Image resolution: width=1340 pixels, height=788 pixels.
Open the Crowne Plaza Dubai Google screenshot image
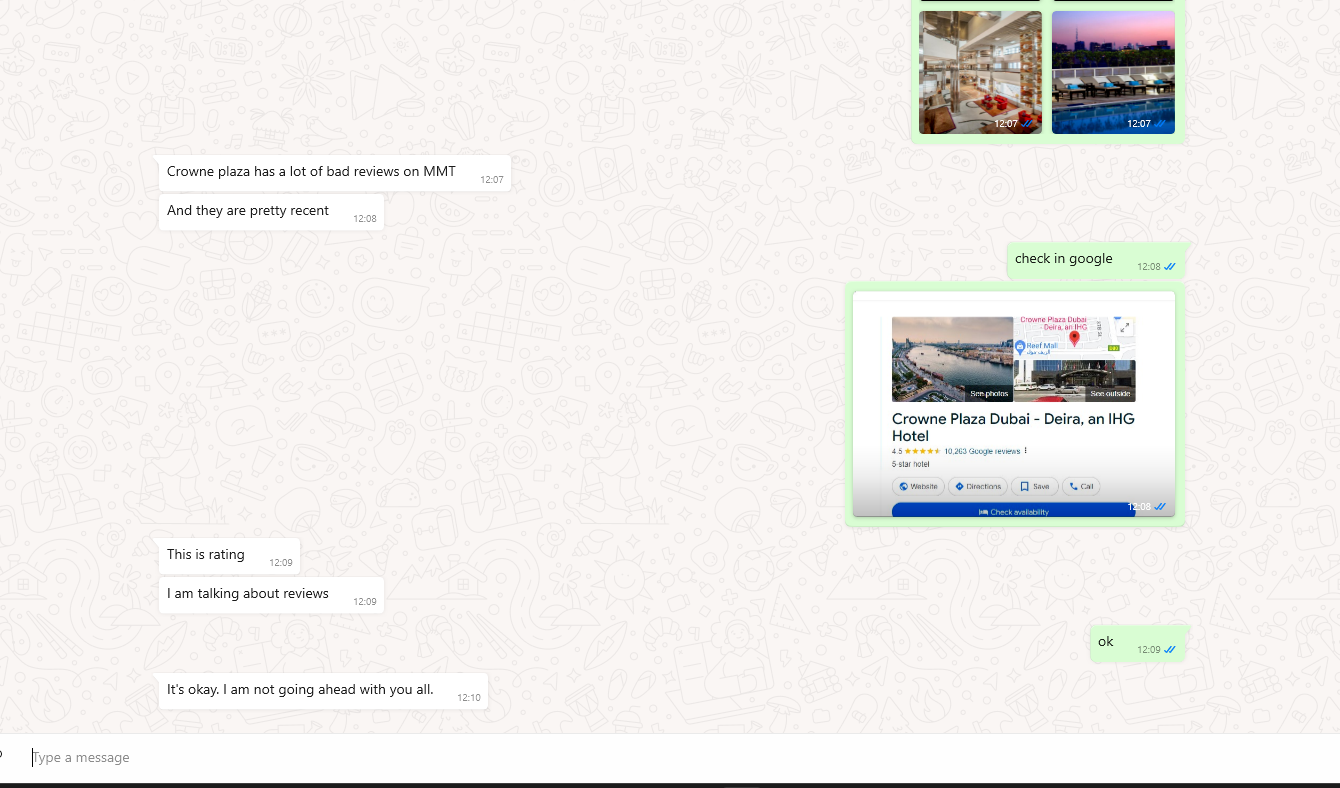click(1014, 404)
